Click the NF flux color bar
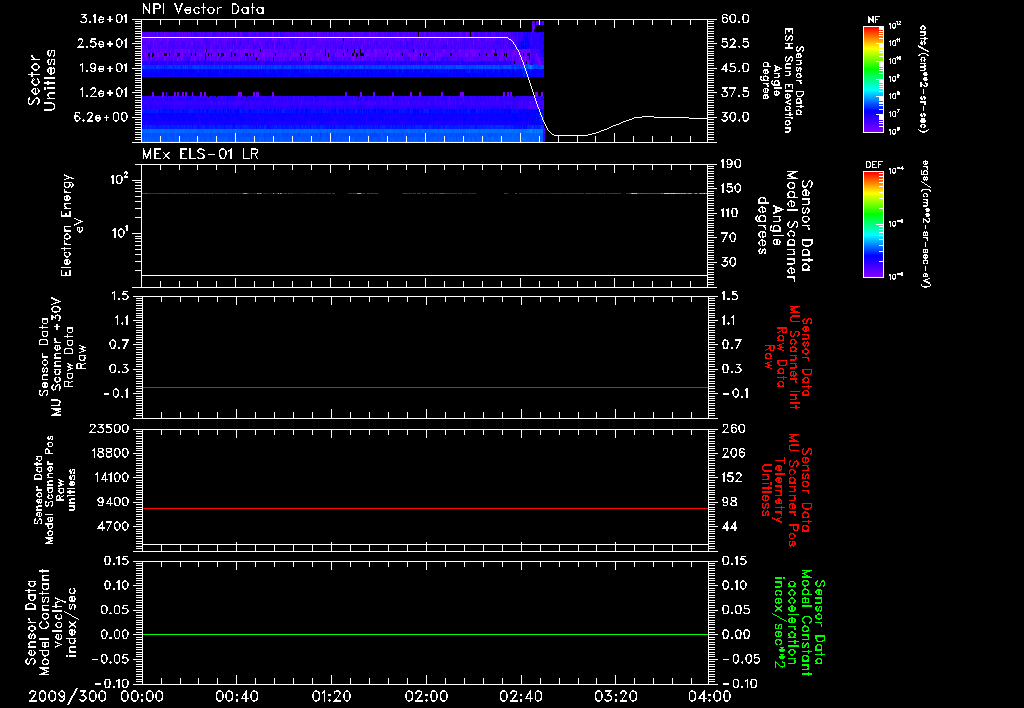Screen dimensions: 1024x708 tap(873, 78)
